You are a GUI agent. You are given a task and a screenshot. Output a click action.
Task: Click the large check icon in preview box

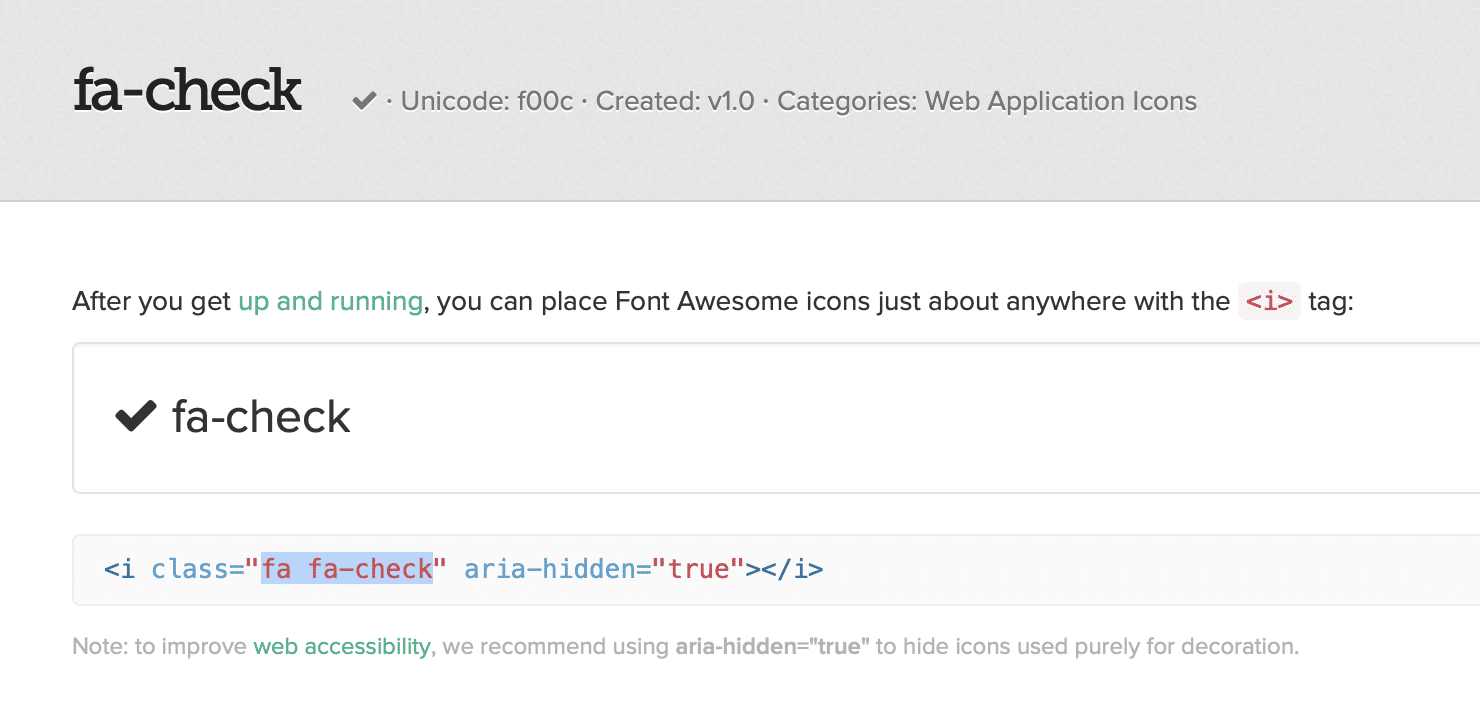click(136, 416)
